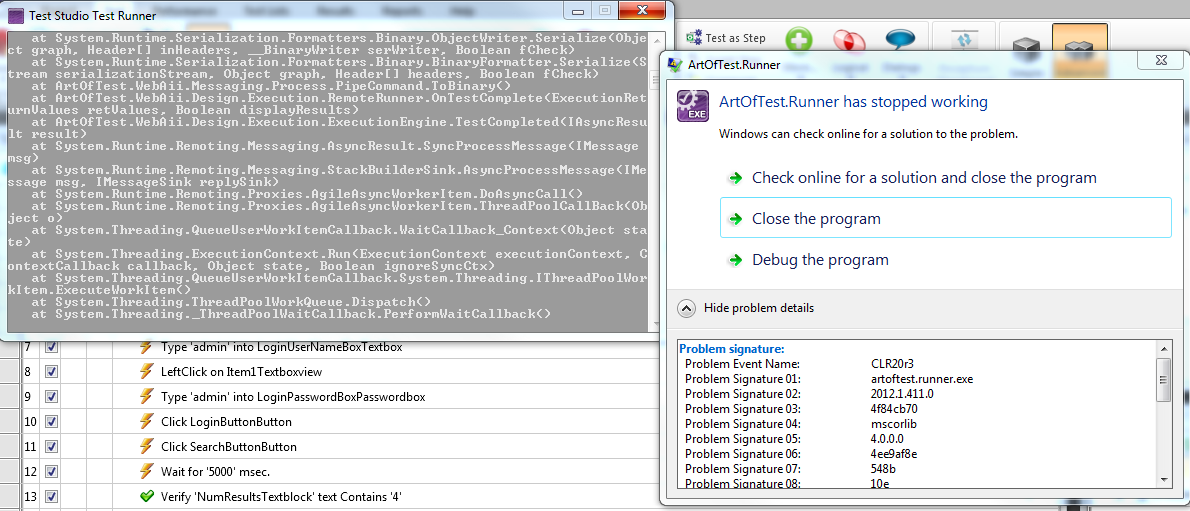Viewport: 1190px width, 511px height.
Task: Click the Test as Step button label
Action: [735, 38]
